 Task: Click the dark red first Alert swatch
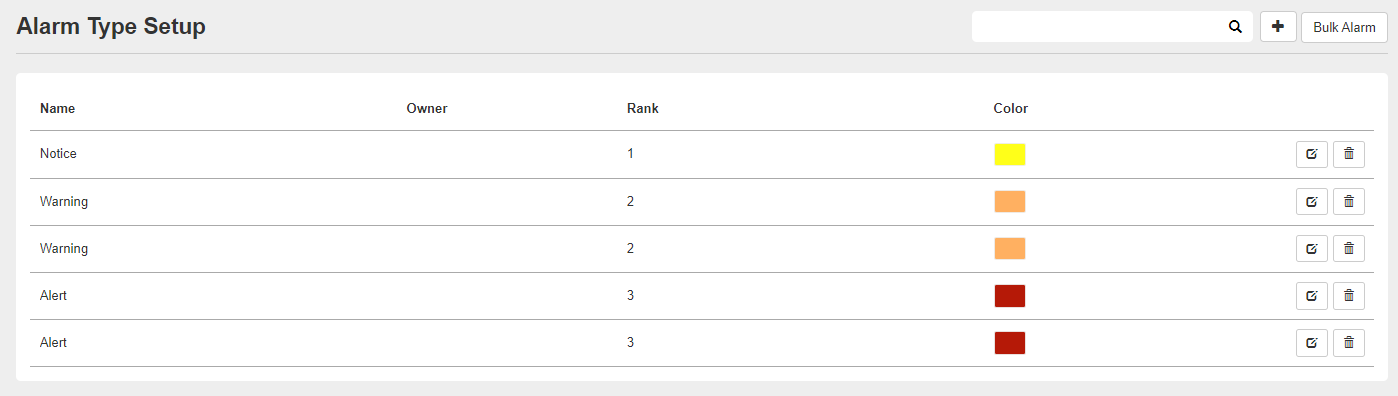(1010, 295)
